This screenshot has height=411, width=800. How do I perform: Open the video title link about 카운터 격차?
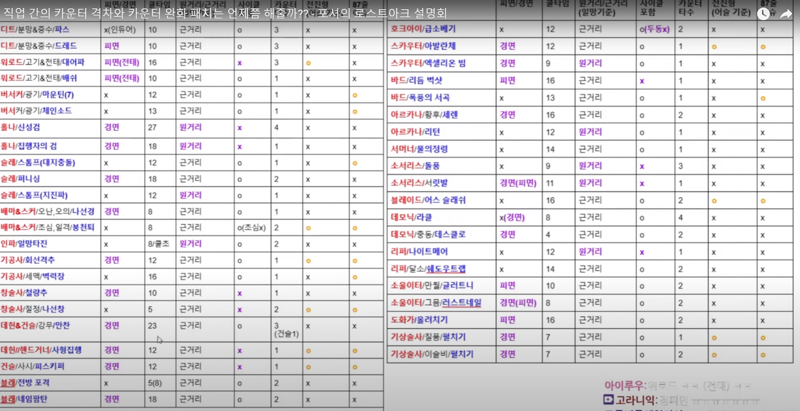click(224, 12)
